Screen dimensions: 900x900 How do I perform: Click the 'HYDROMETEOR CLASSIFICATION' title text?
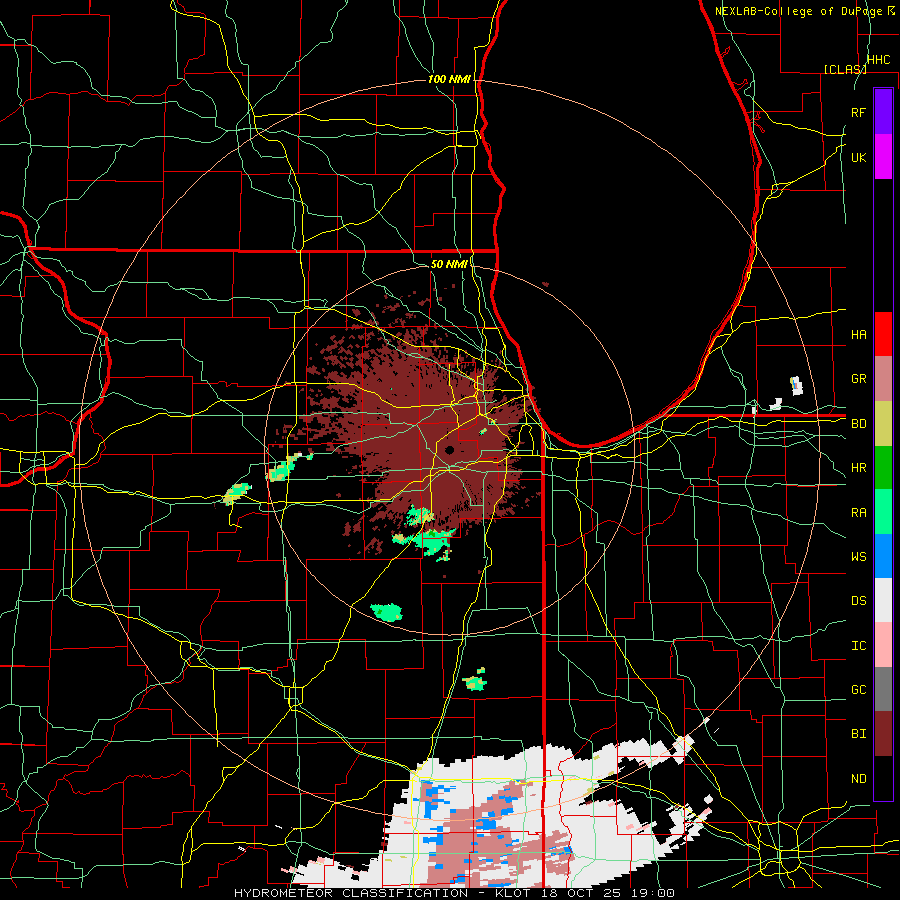point(351,893)
